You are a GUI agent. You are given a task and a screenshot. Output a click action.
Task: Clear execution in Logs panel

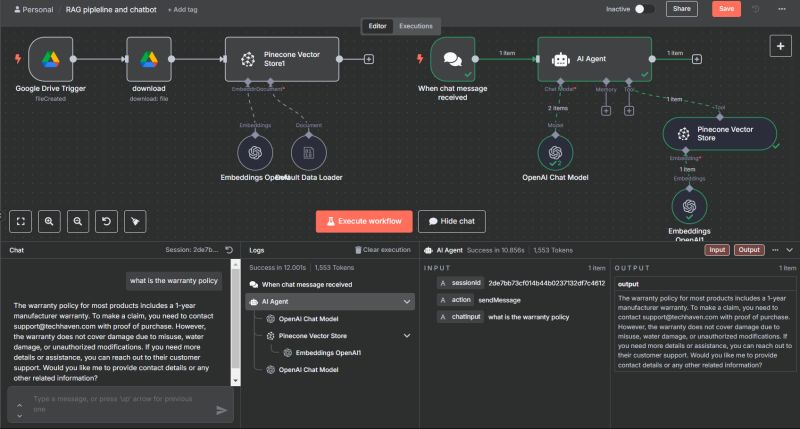point(383,250)
